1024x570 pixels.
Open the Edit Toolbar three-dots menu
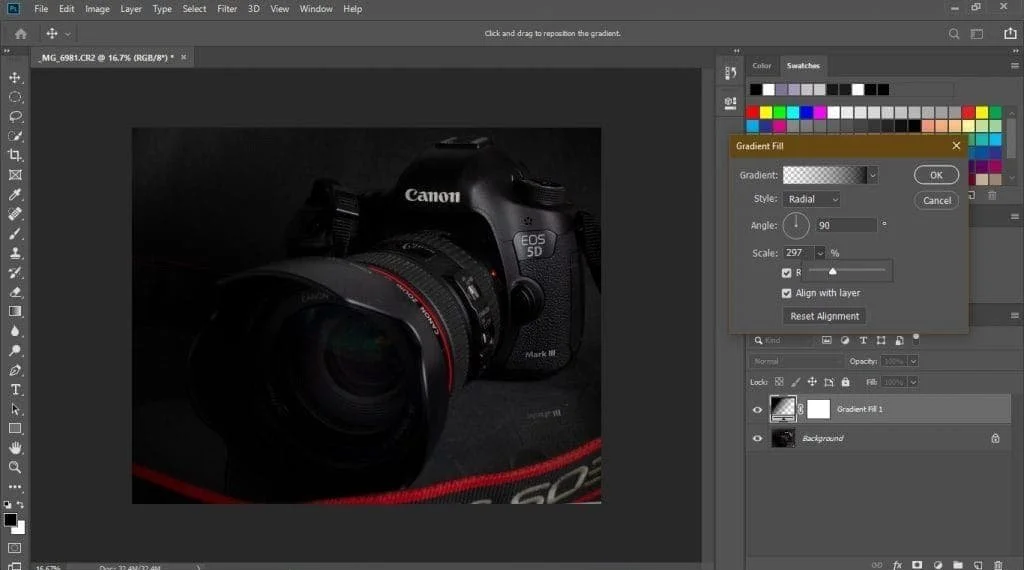15,487
